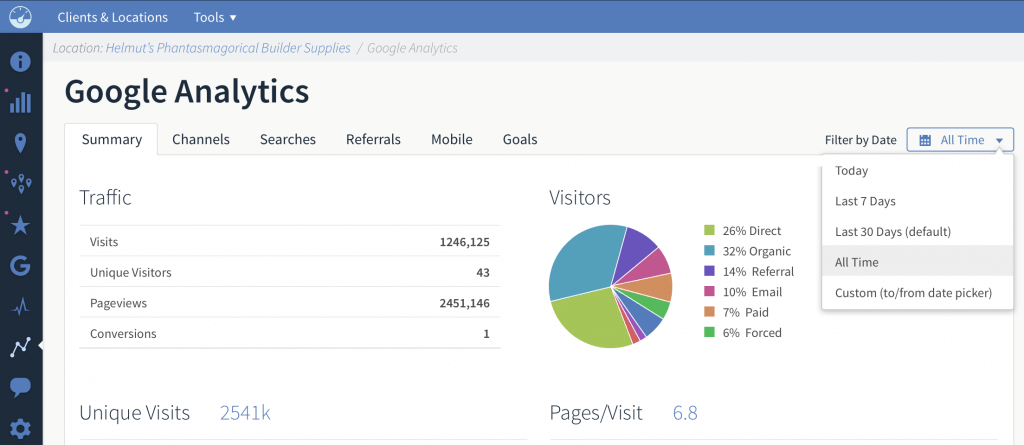Switch to the Goals tab

click(520, 139)
